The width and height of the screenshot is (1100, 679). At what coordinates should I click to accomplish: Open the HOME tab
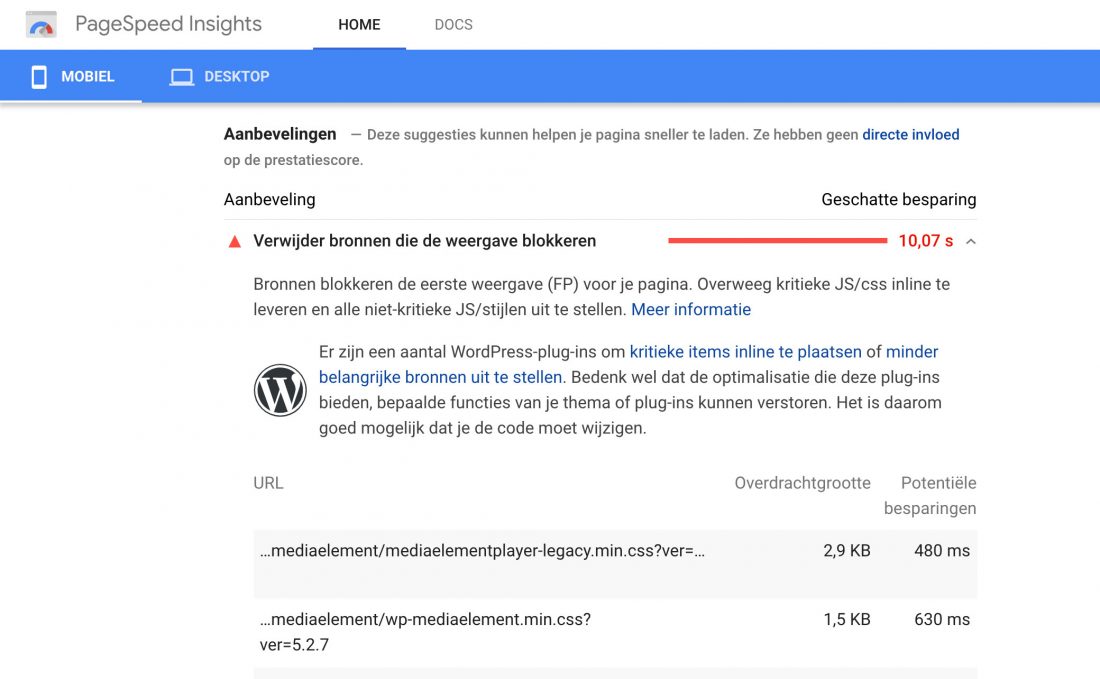pyautogui.click(x=359, y=25)
